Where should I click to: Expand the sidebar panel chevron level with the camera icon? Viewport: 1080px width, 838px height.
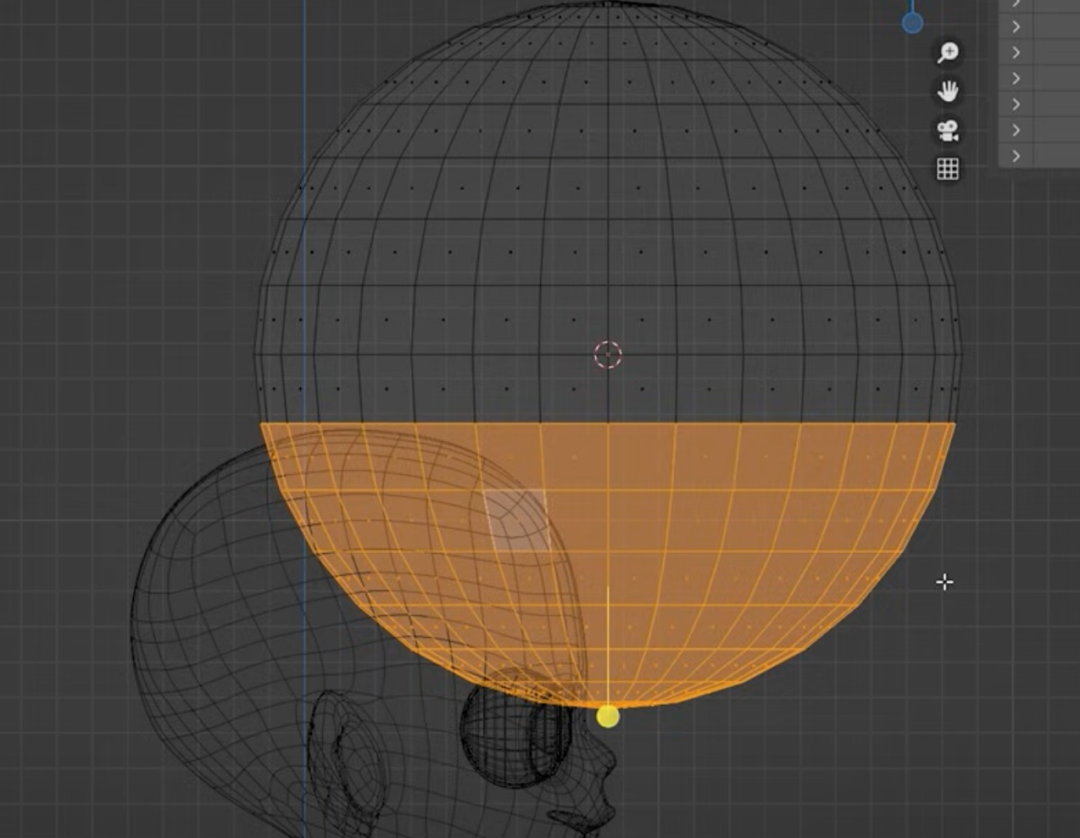pyautogui.click(x=1016, y=130)
